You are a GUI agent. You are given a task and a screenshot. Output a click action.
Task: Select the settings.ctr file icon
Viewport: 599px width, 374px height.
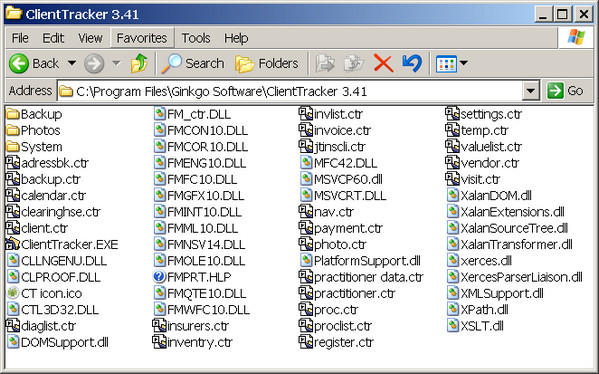click(452, 114)
